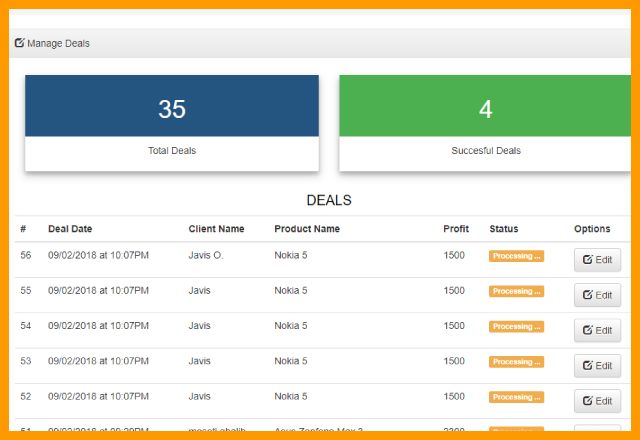Open the Manage Deals heading link

tap(58, 44)
